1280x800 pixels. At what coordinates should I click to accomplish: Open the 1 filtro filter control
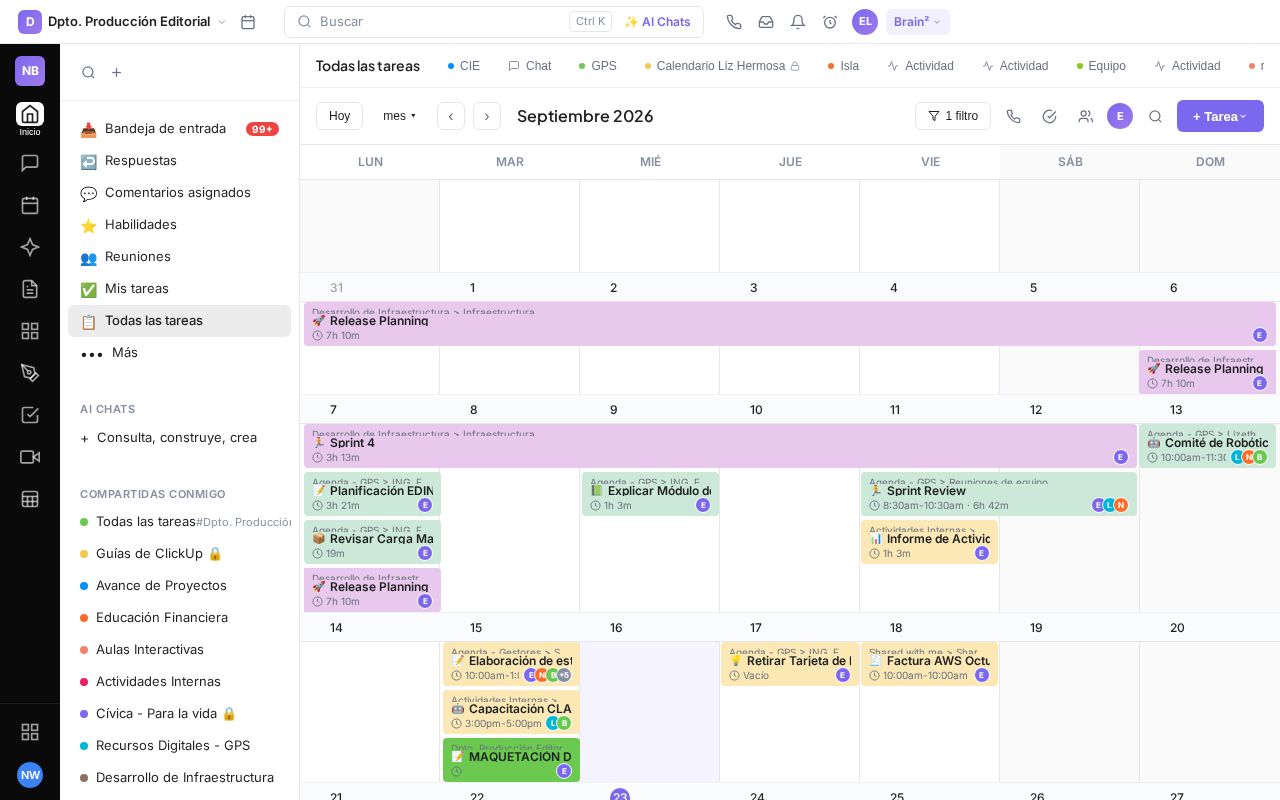click(953, 116)
